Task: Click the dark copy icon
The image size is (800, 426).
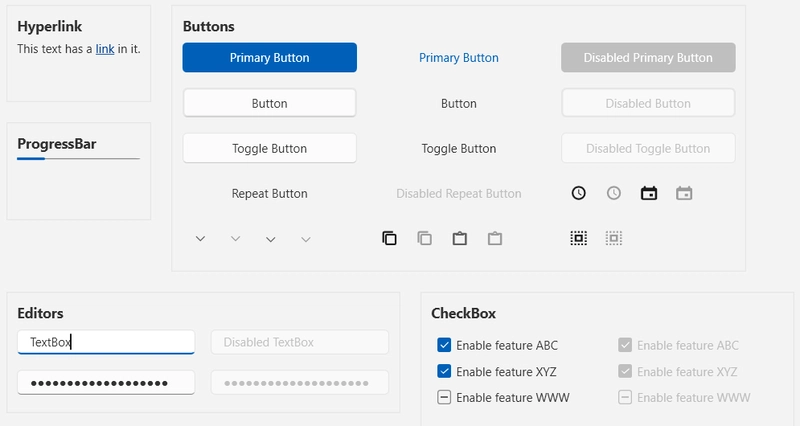Action: point(389,238)
